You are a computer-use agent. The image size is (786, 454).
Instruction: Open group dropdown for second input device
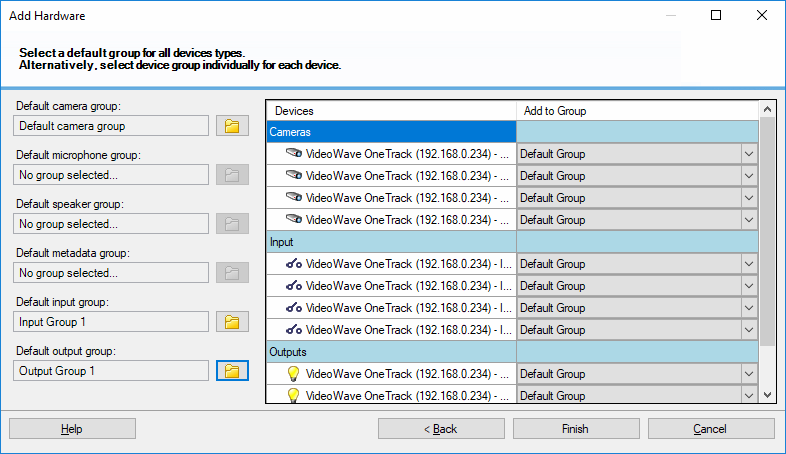[x=749, y=286]
